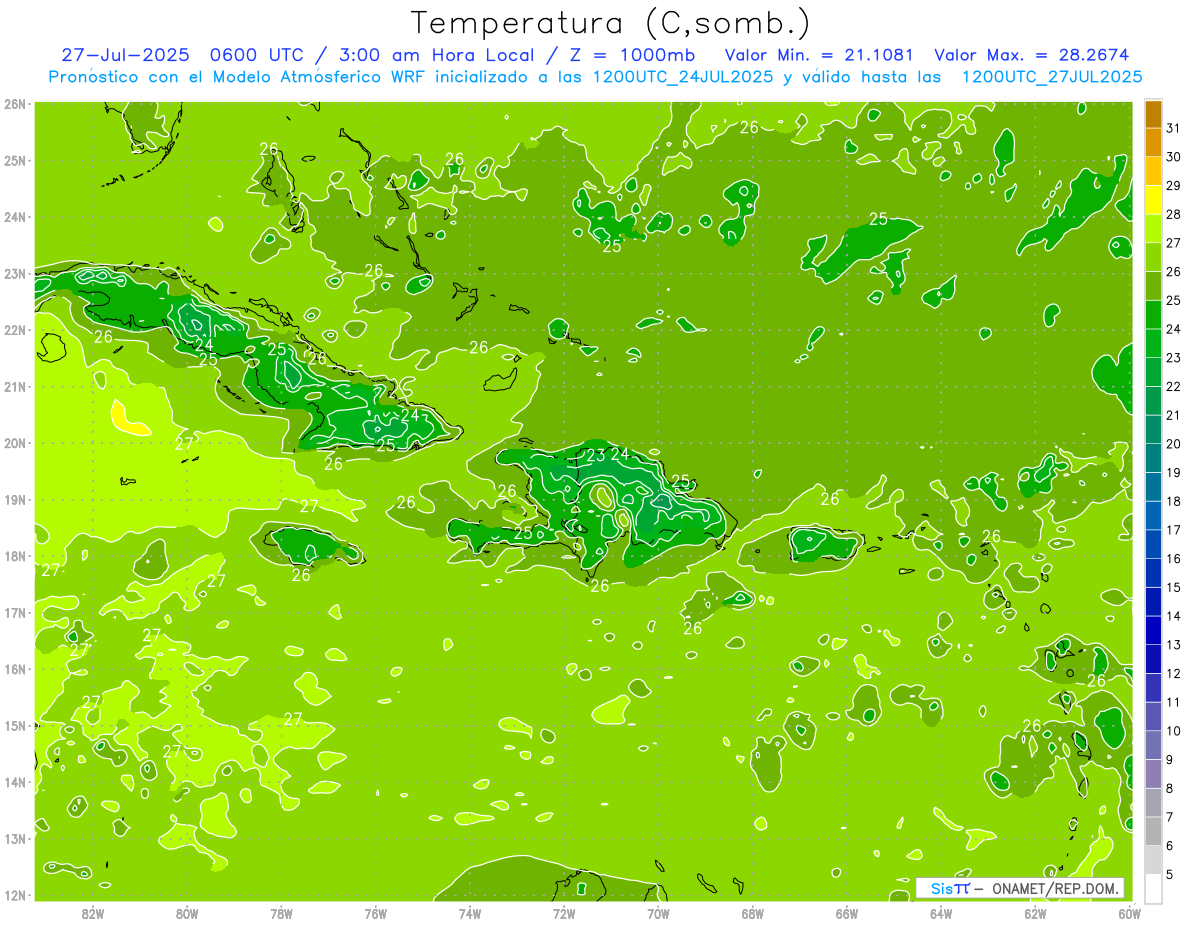This screenshot has width=1200, height=927.
Task: Click the '66W' longitude axis label
Action: click(847, 913)
